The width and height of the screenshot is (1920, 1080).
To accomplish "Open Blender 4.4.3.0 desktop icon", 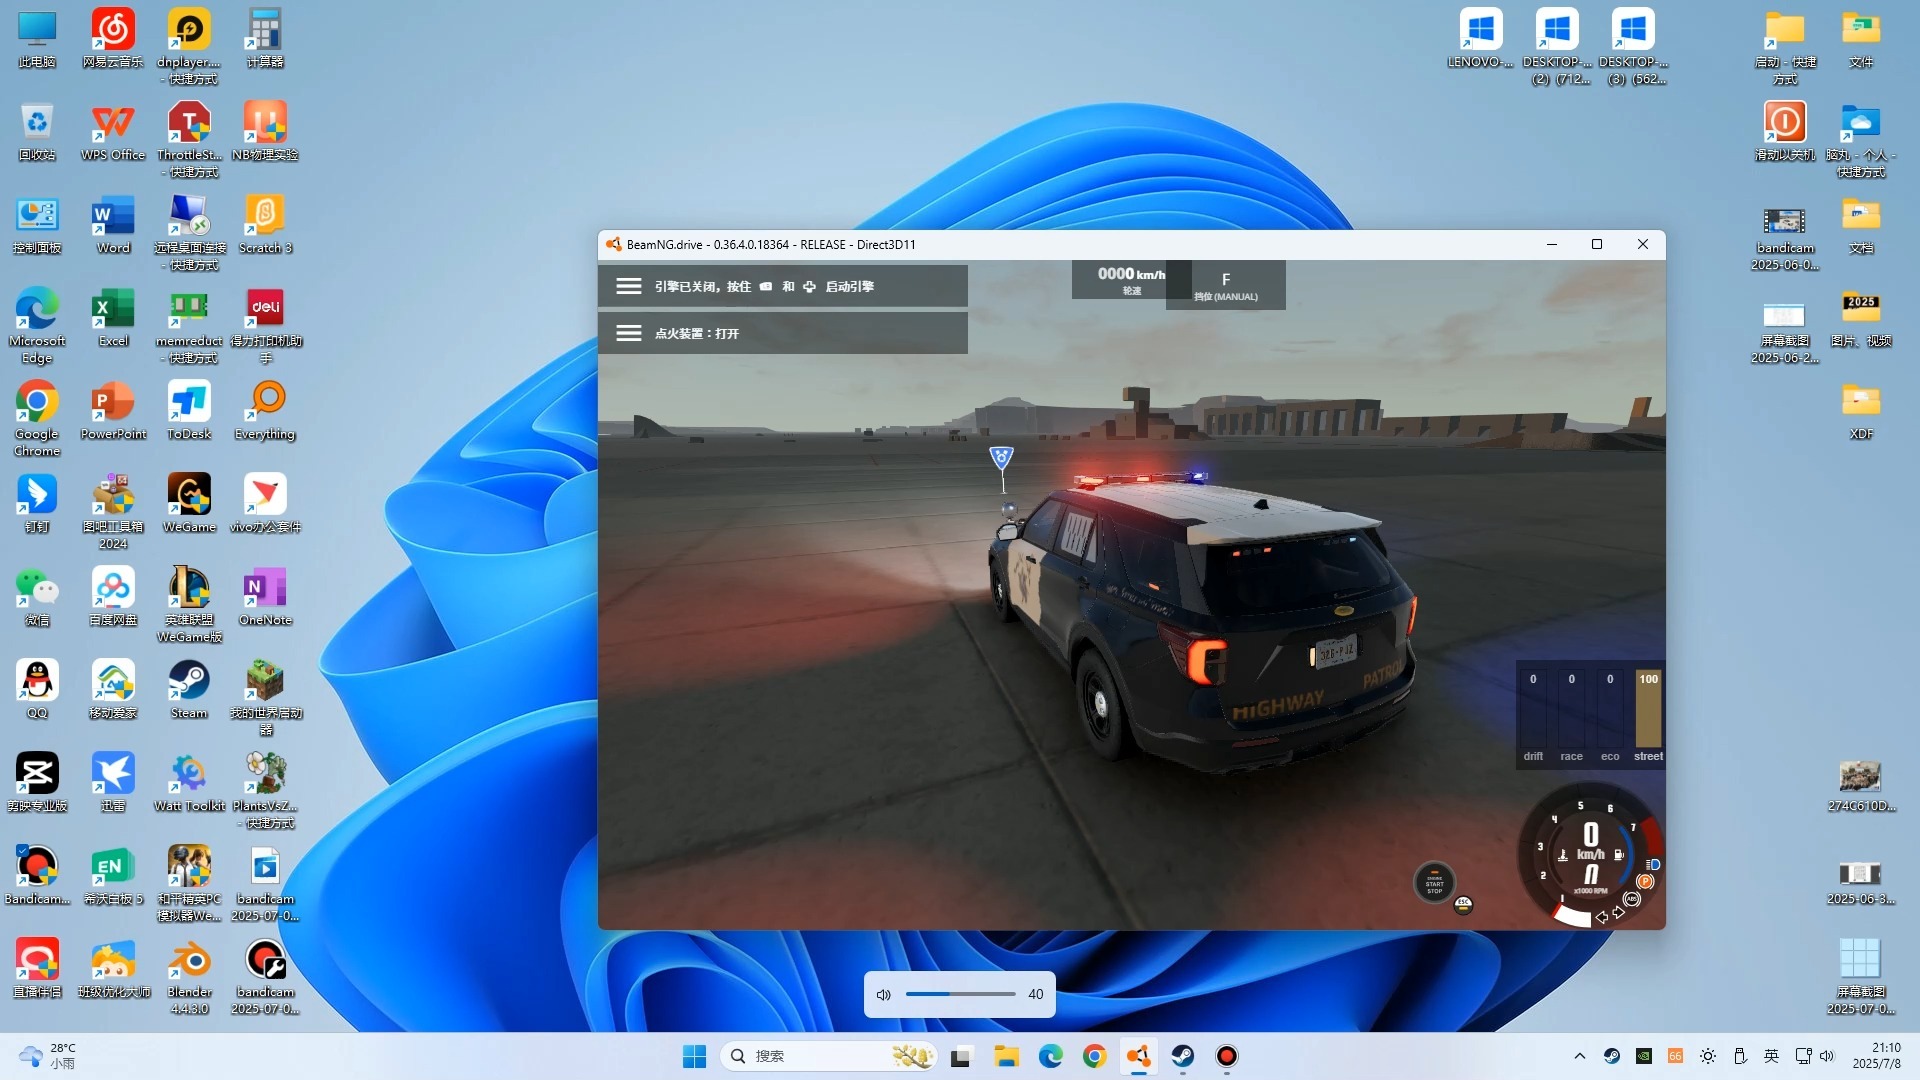I will (189, 977).
